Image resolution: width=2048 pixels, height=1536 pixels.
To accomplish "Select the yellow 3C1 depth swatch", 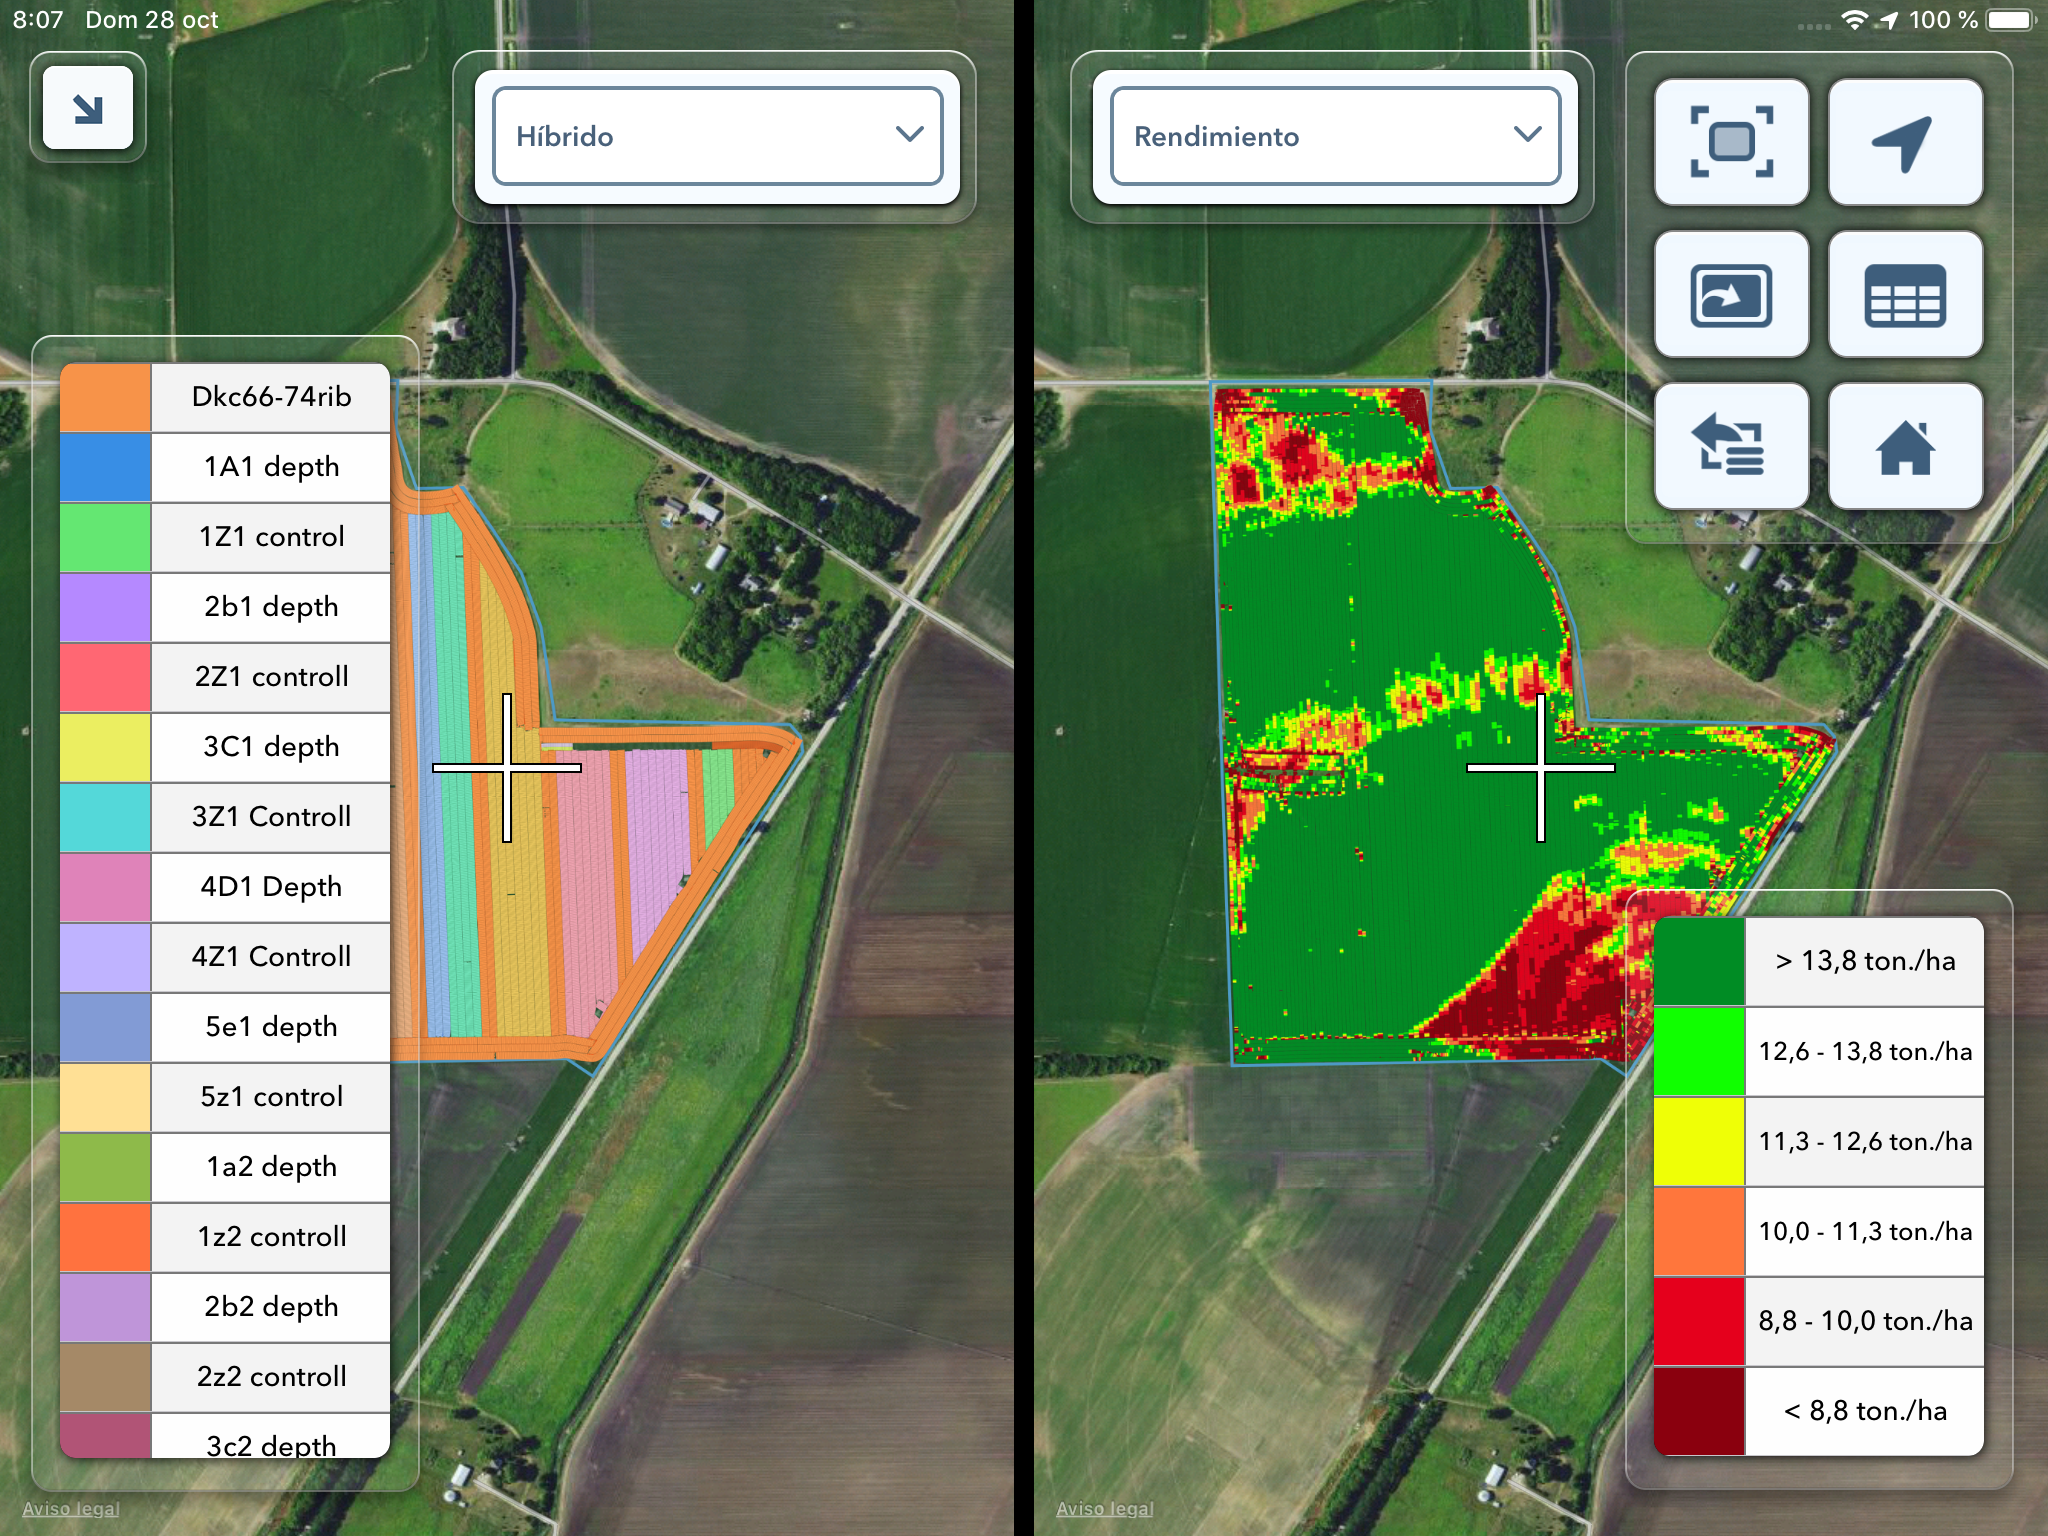I will (105, 748).
